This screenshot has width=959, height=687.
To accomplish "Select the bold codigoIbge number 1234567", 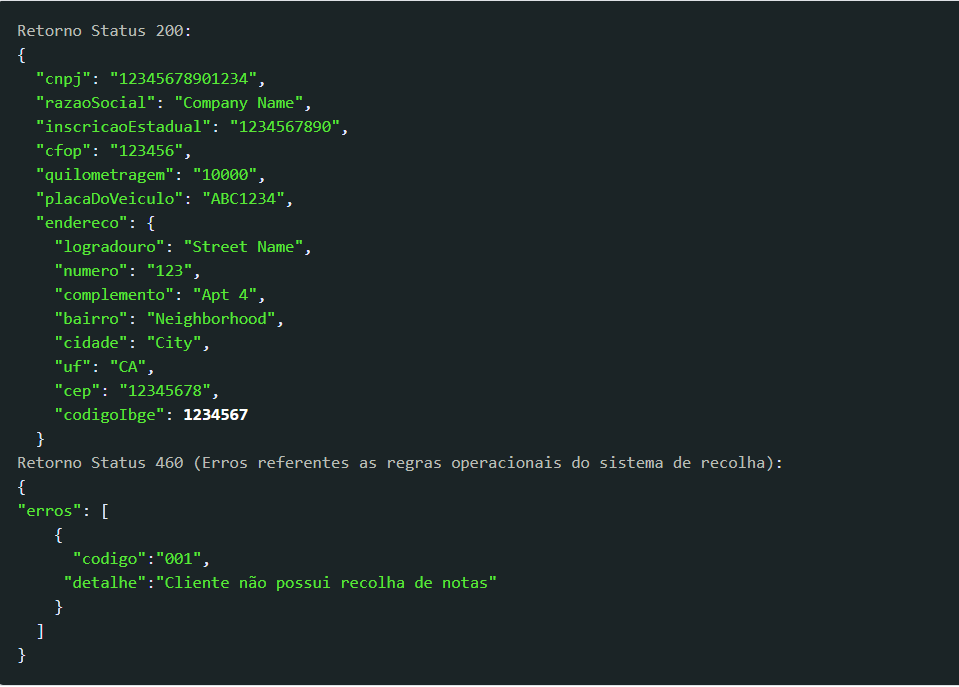I will tap(215, 415).
